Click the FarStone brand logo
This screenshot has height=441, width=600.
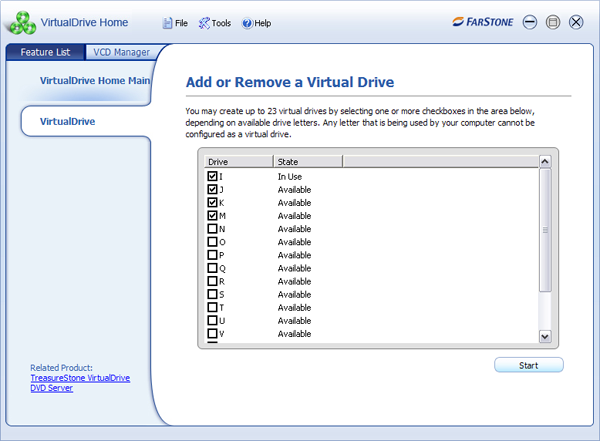coord(483,22)
